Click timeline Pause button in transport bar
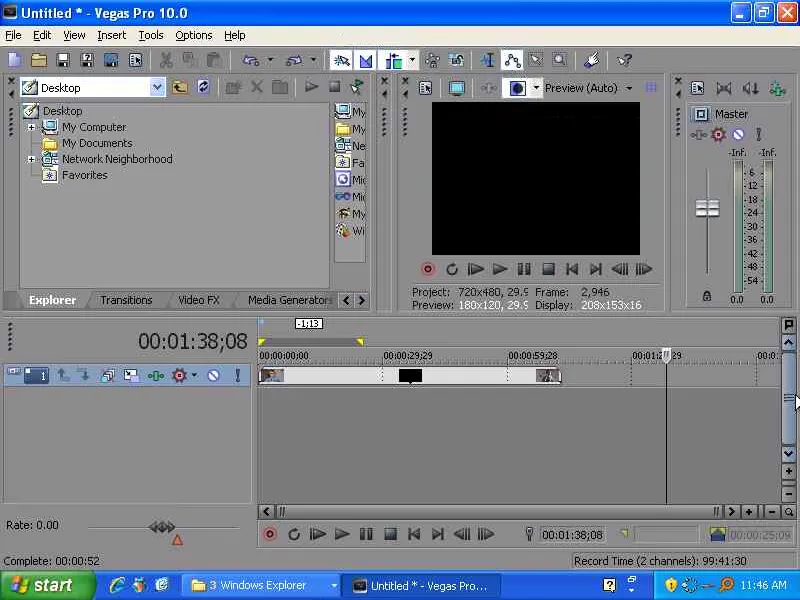Screen dimensions: 800x600 (366, 534)
